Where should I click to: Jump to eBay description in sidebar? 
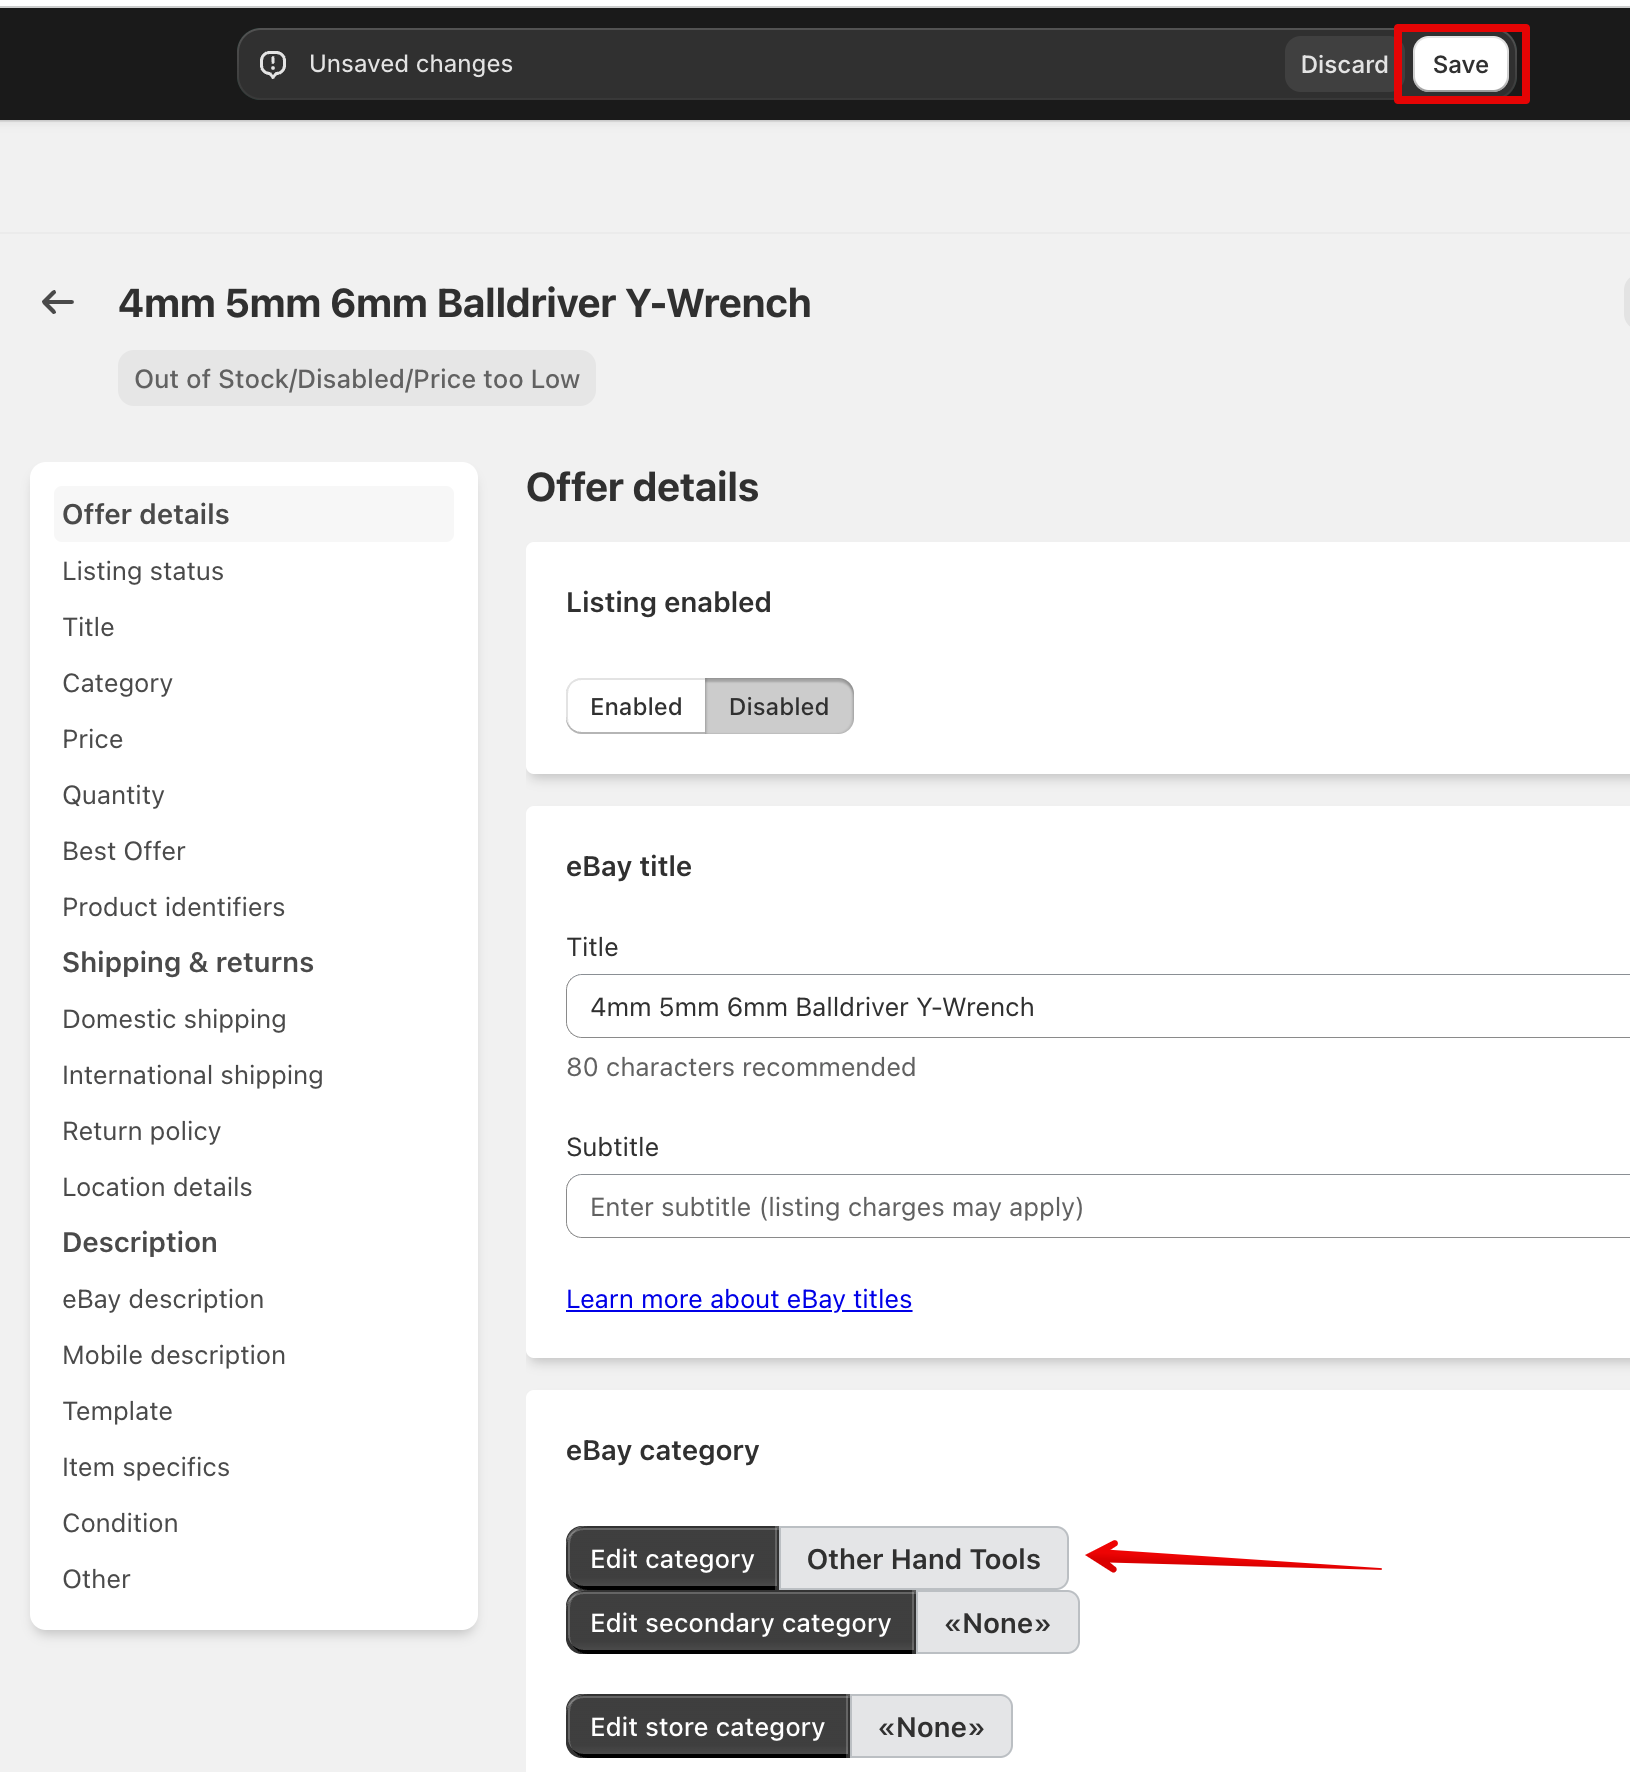coord(163,1299)
